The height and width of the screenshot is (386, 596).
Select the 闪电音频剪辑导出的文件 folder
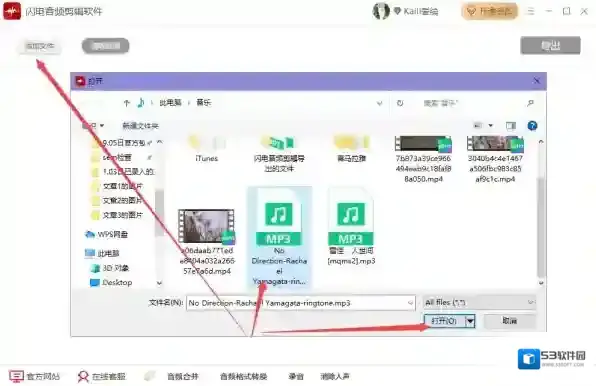[279, 154]
